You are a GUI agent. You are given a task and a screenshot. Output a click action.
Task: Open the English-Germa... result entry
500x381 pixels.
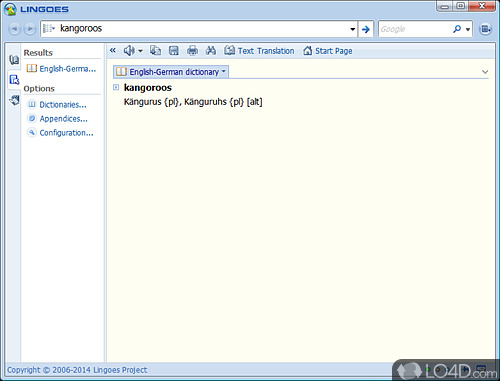pyautogui.click(x=61, y=69)
